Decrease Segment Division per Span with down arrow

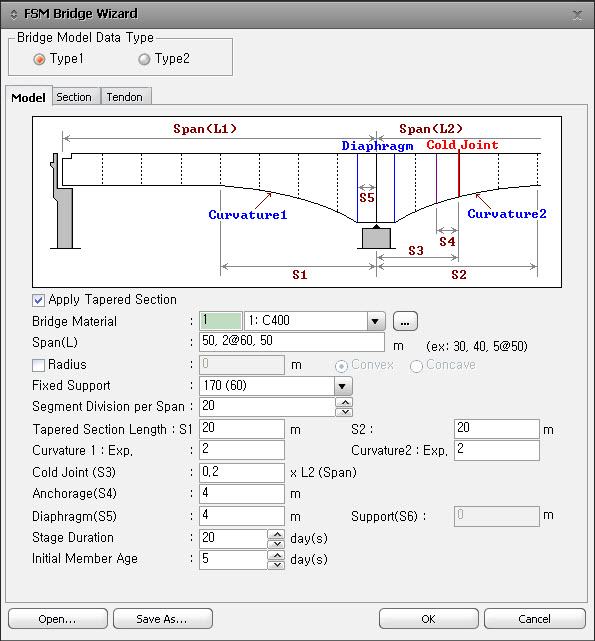(344, 412)
